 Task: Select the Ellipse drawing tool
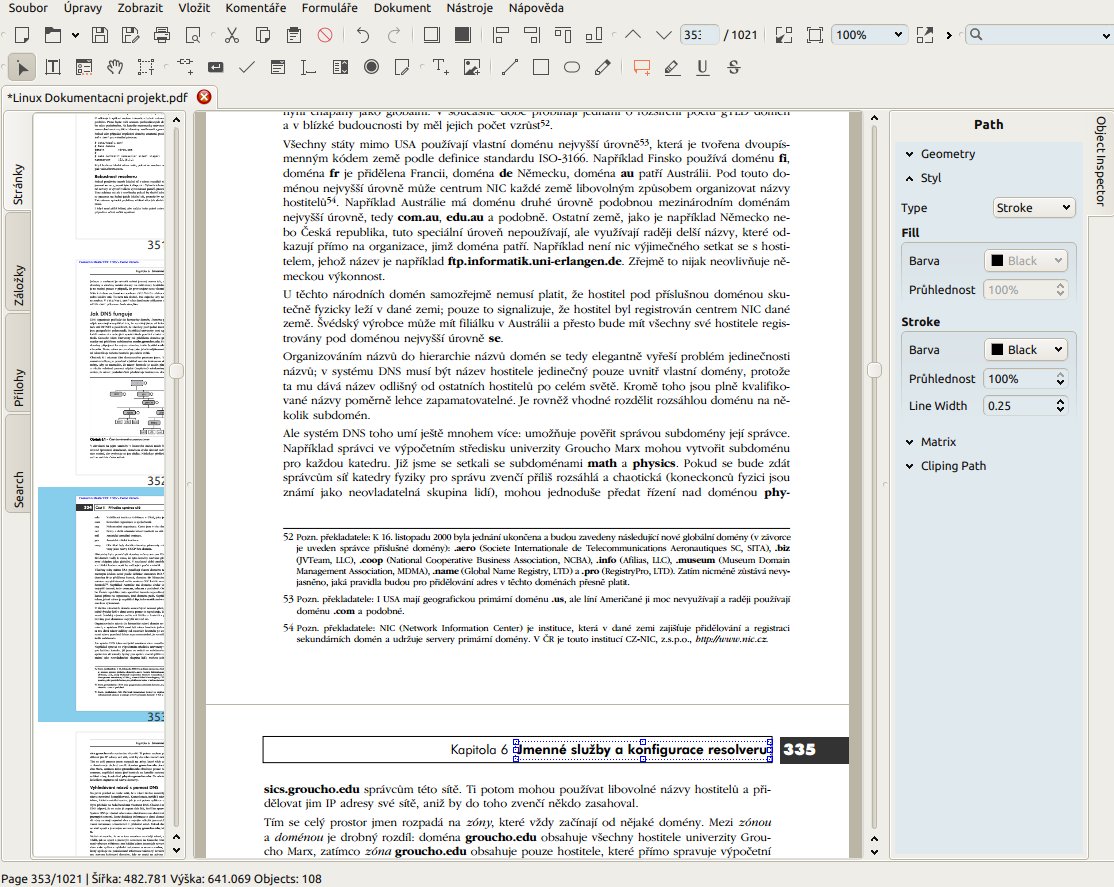(572, 67)
